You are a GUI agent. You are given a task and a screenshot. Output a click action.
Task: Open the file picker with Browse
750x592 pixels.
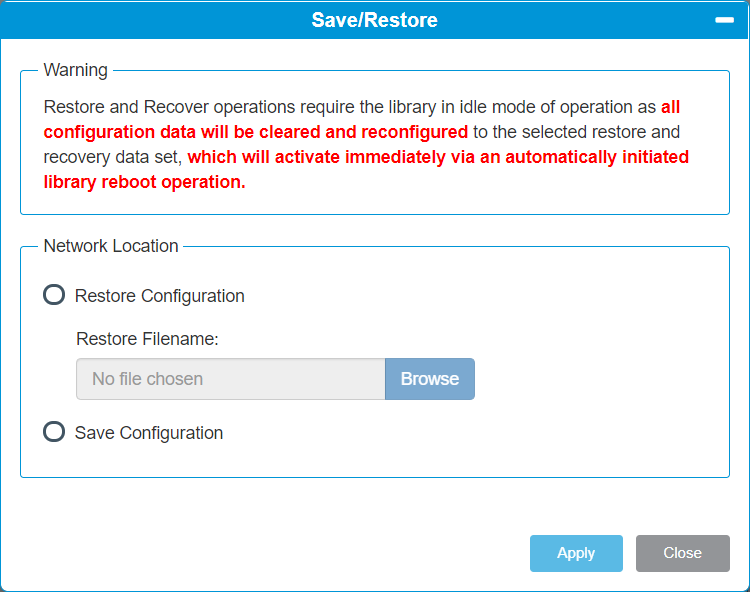click(x=430, y=379)
